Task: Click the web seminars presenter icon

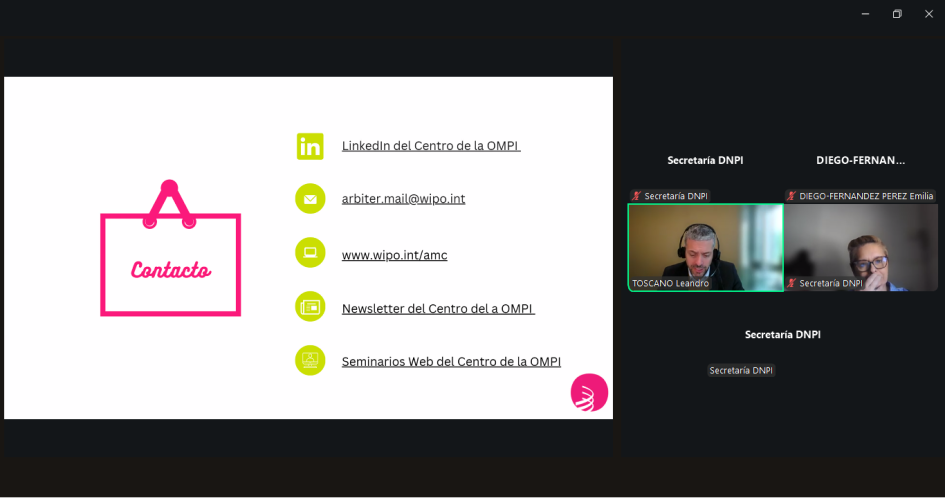Action: click(x=310, y=360)
